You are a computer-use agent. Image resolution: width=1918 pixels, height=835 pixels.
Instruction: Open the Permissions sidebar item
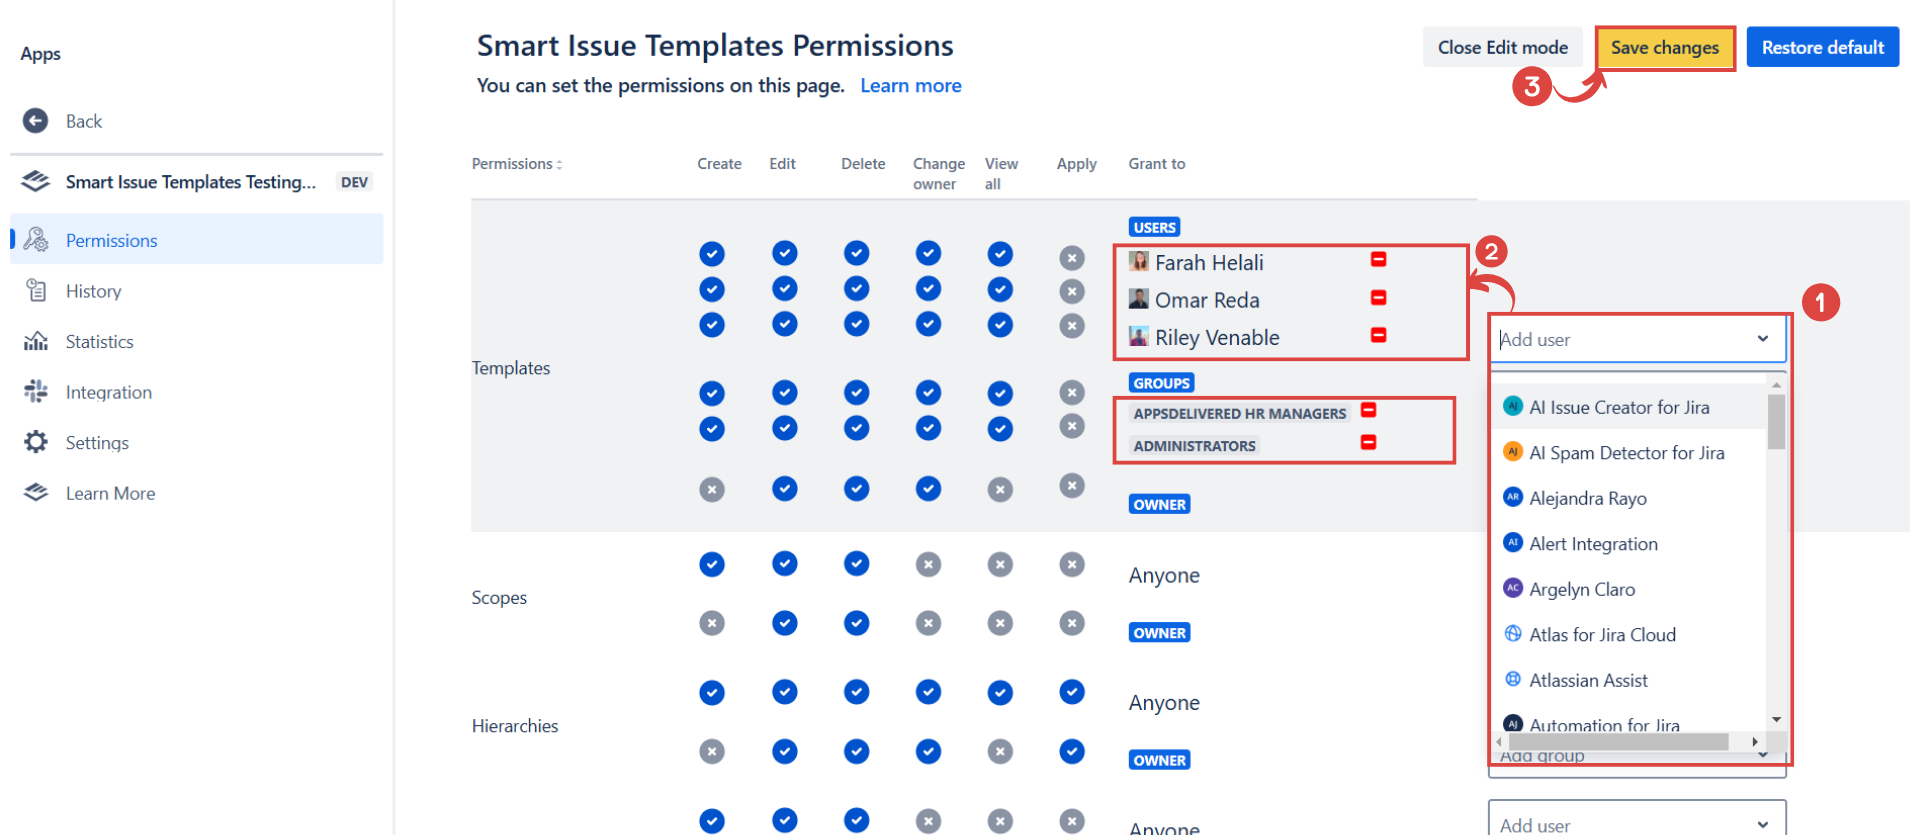(x=111, y=240)
